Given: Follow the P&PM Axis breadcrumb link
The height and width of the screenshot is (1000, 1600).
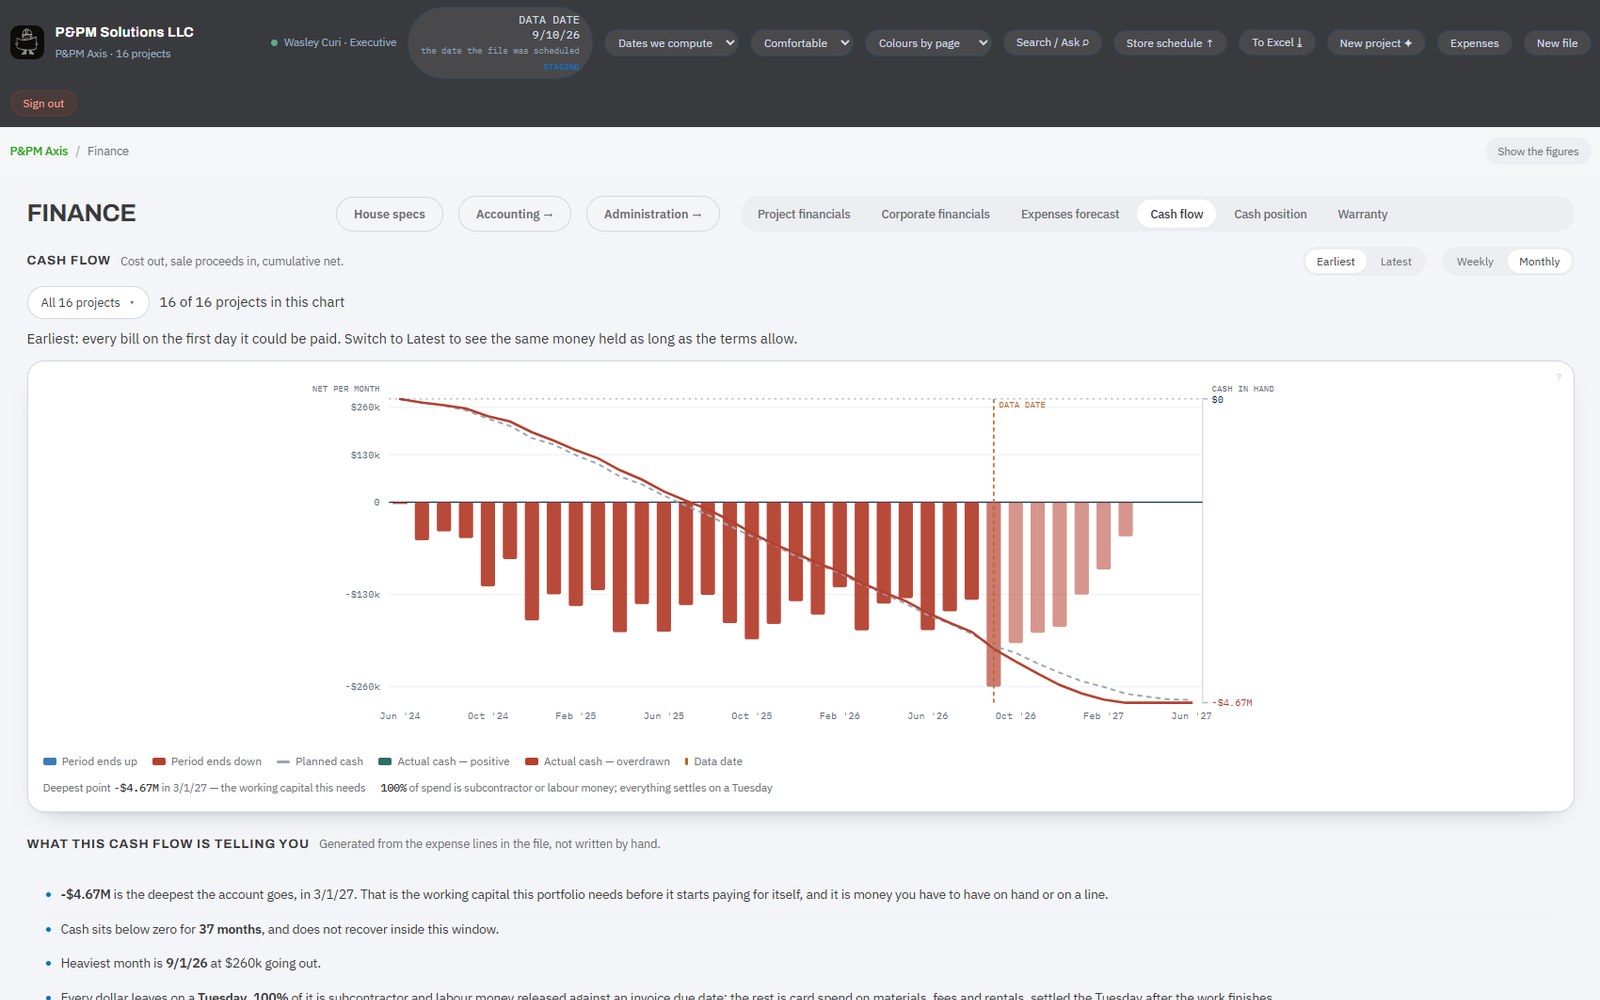Looking at the screenshot, I should tap(39, 152).
